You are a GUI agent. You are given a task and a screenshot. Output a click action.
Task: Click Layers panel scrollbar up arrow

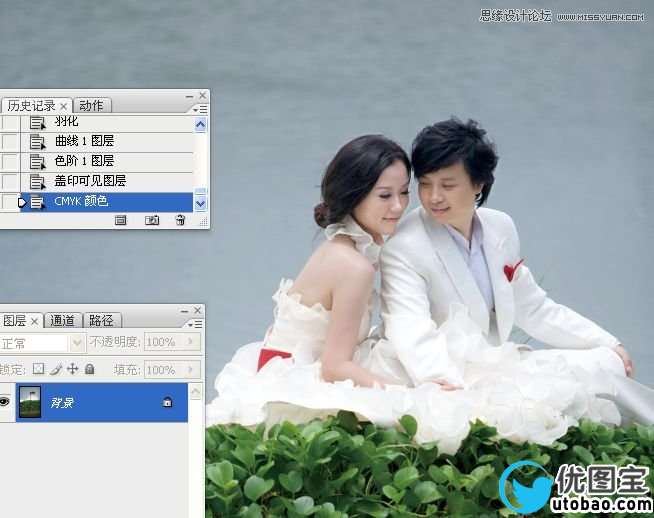click(x=196, y=392)
